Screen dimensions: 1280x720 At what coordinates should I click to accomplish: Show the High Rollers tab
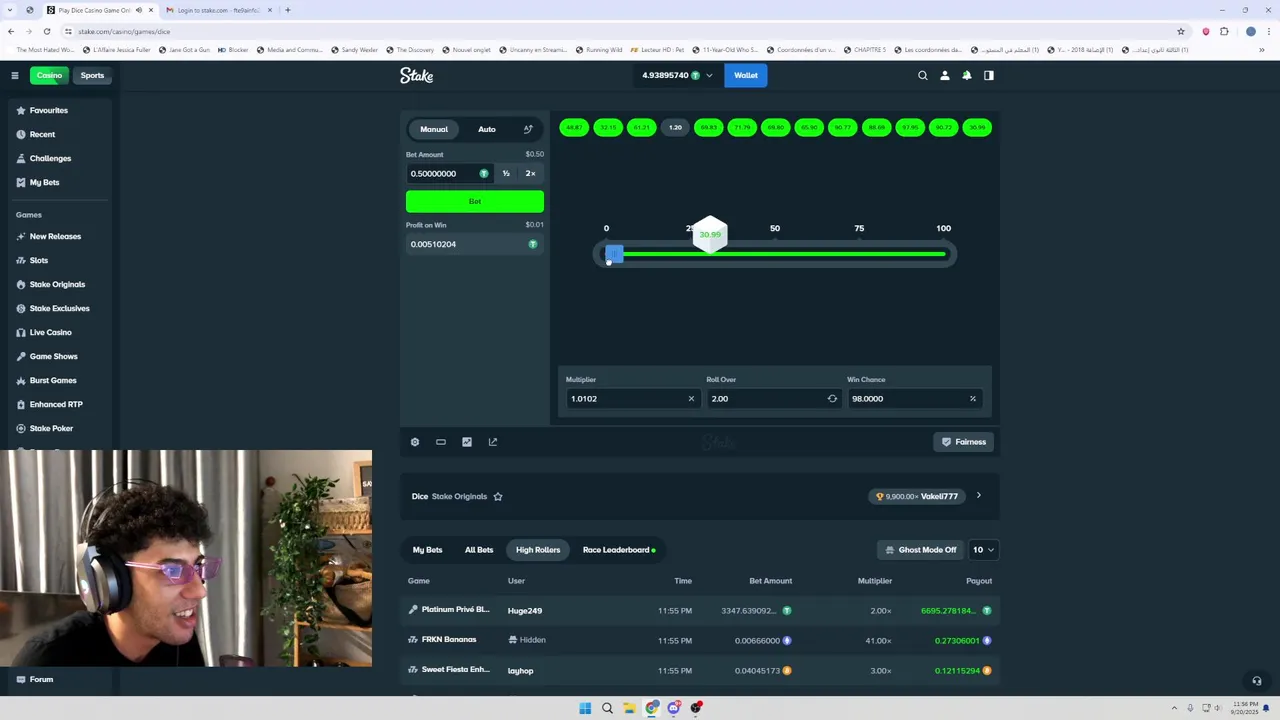(538, 550)
